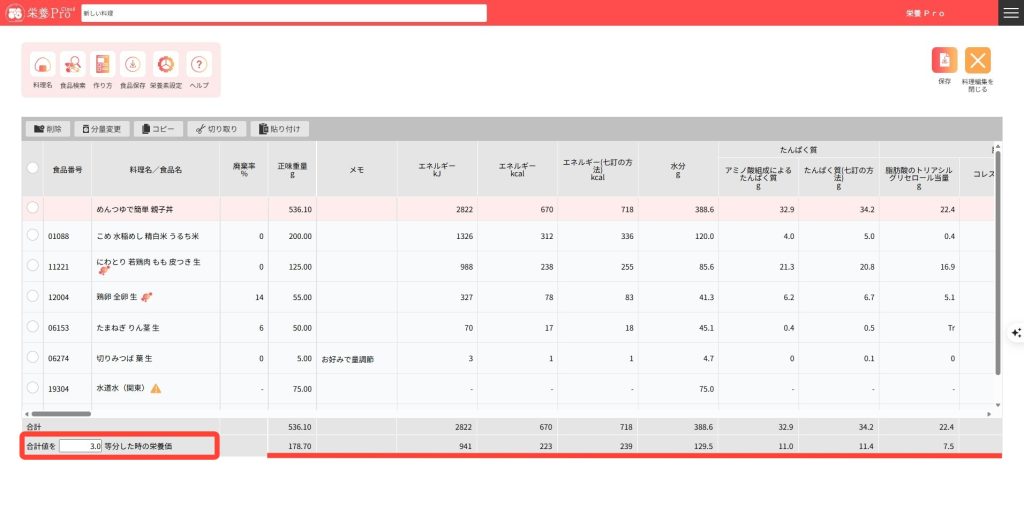The height and width of the screenshot is (508, 1024).
Task: Open the hamburger menu in the header
Action: [x=1011, y=13]
